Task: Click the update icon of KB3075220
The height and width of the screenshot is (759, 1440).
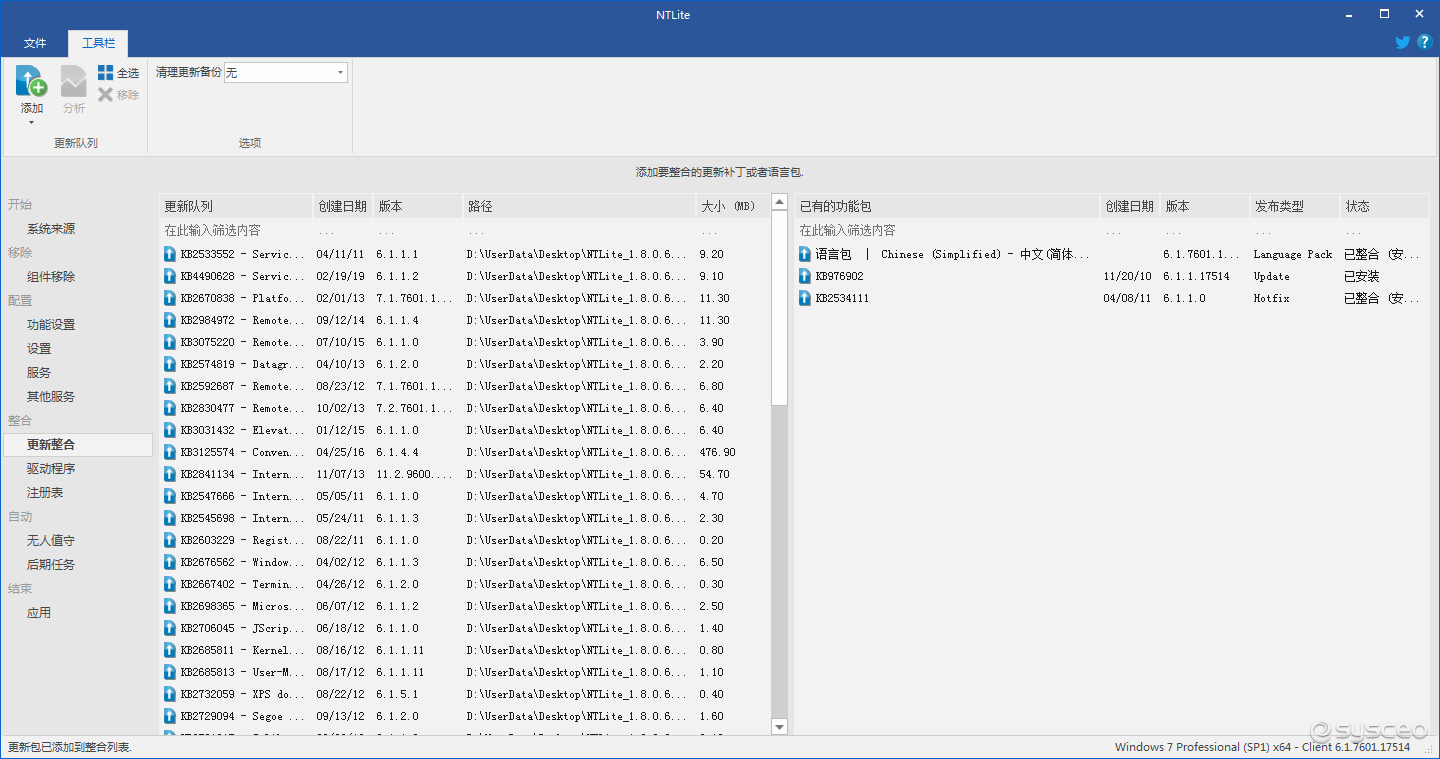Action: pos(170,342)
